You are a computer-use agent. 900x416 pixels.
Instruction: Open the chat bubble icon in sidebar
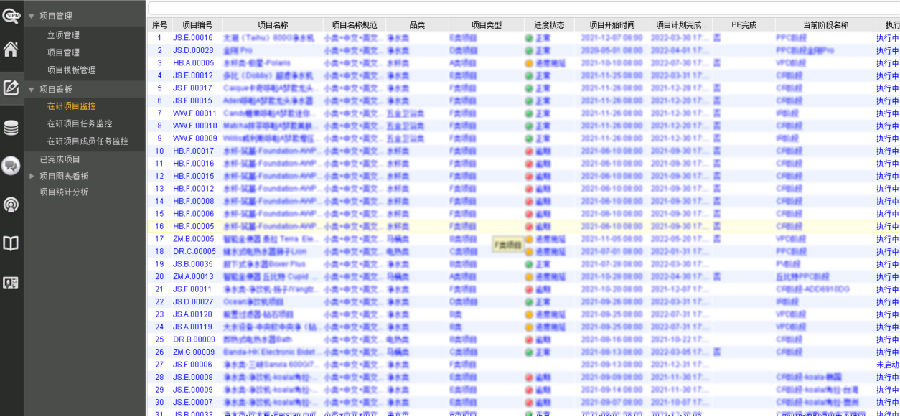(x=11, y=165)
